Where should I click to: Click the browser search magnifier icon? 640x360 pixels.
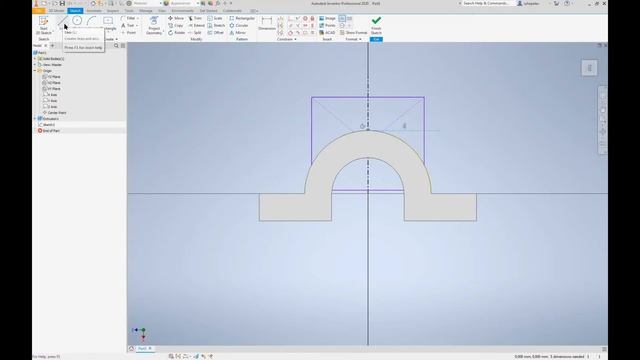pyautogui.click(x=116, y=46)
